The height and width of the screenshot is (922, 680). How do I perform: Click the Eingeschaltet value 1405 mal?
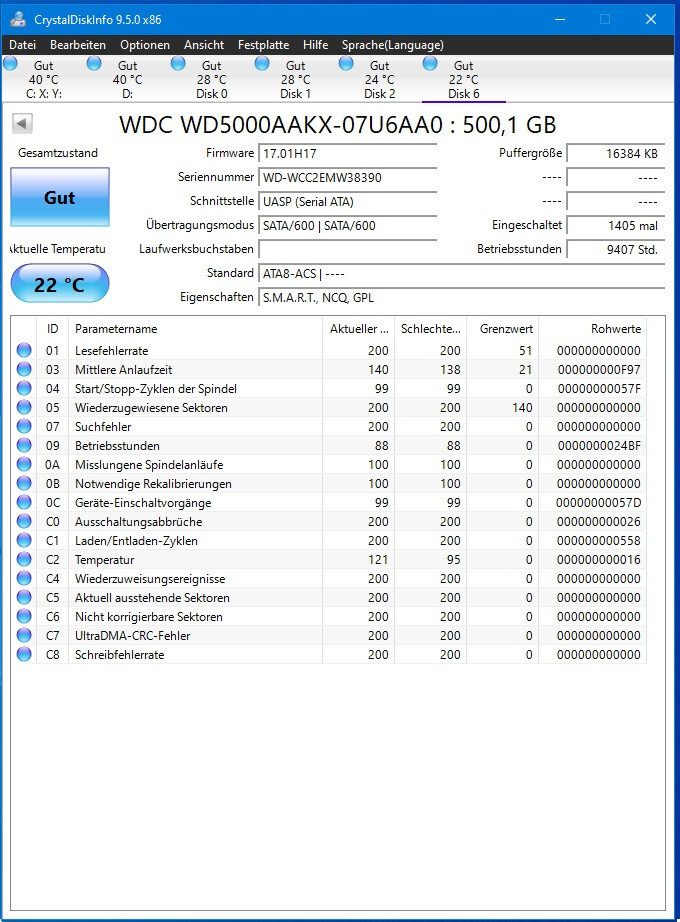click(x=616, y=226)
